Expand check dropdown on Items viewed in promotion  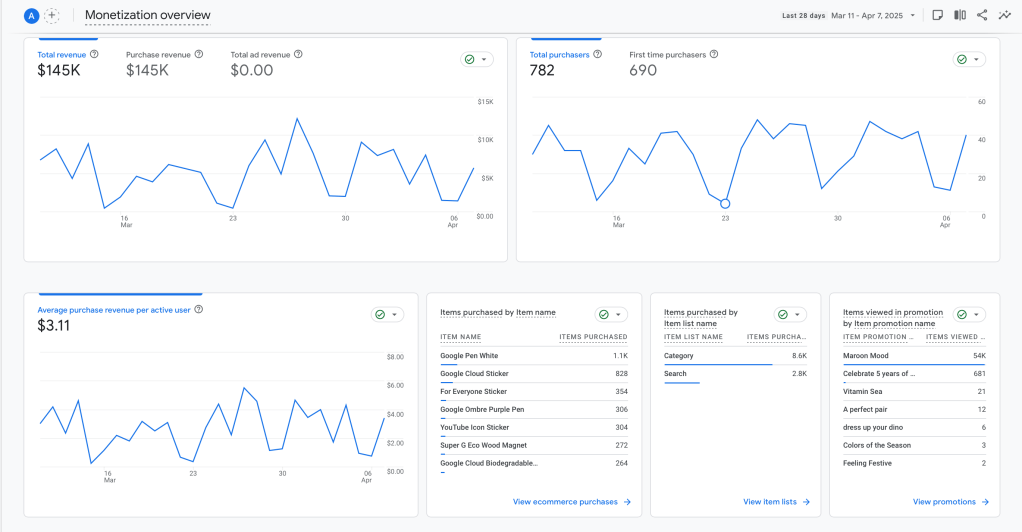click(969, 315)
